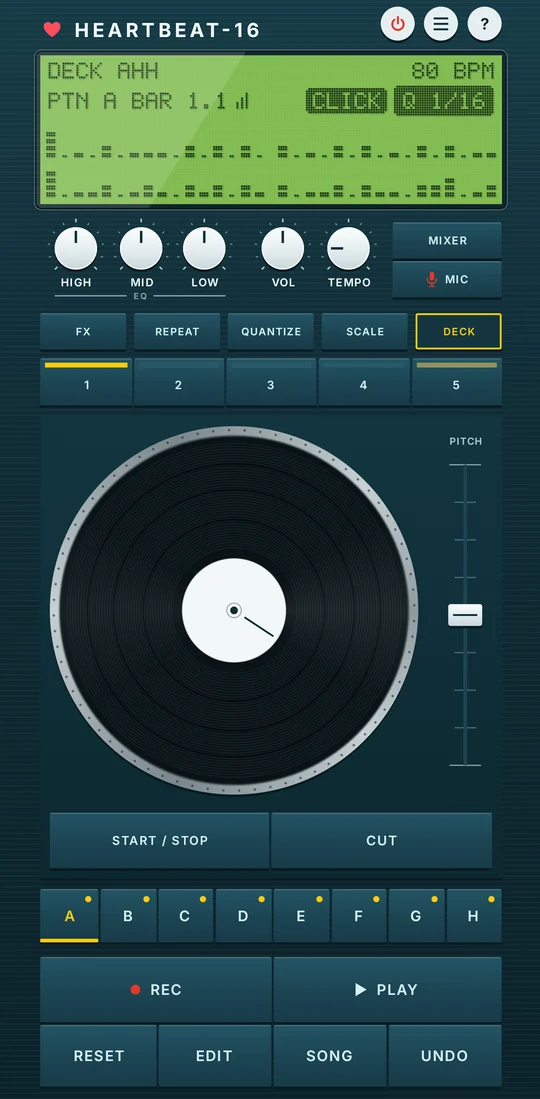Switch to the FX tab
Image resolution: width=540 pixels, height=1099 pixels.
pyautogui.click(x=83, y=332)
